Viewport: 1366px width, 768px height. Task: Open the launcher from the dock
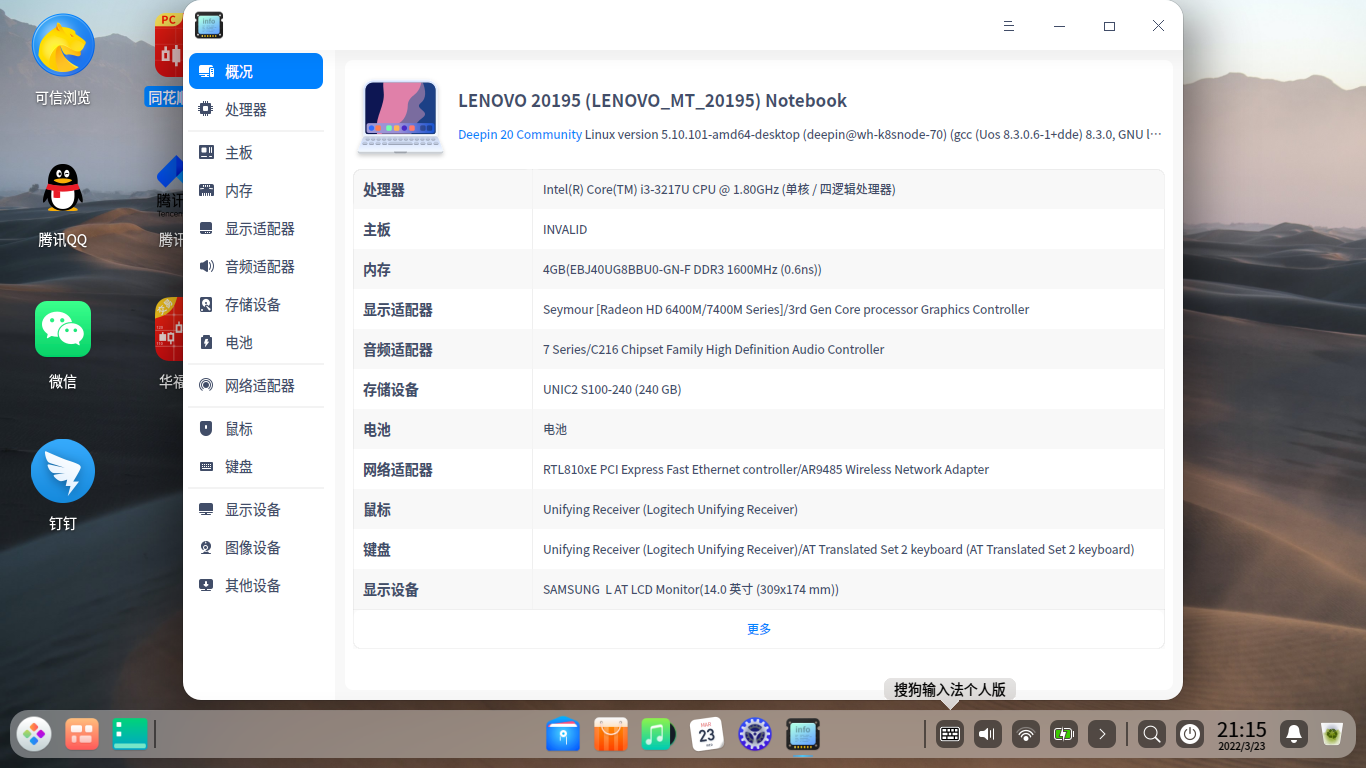pos(35,734)
